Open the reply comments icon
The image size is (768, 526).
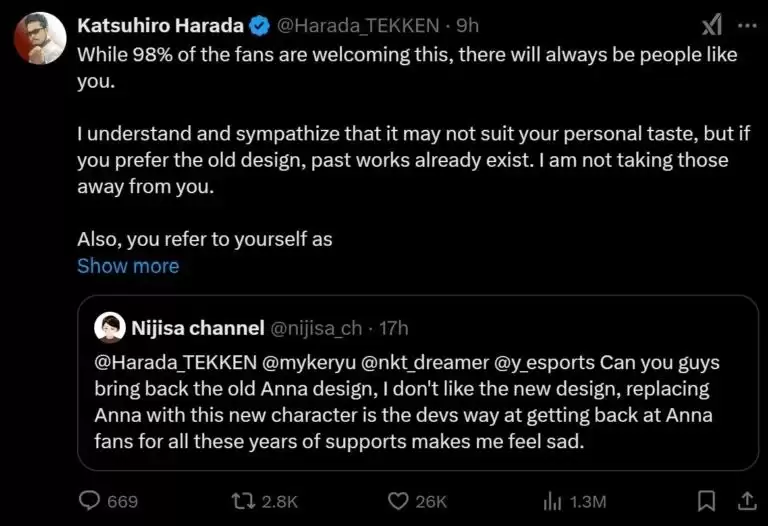coord(90,501)
